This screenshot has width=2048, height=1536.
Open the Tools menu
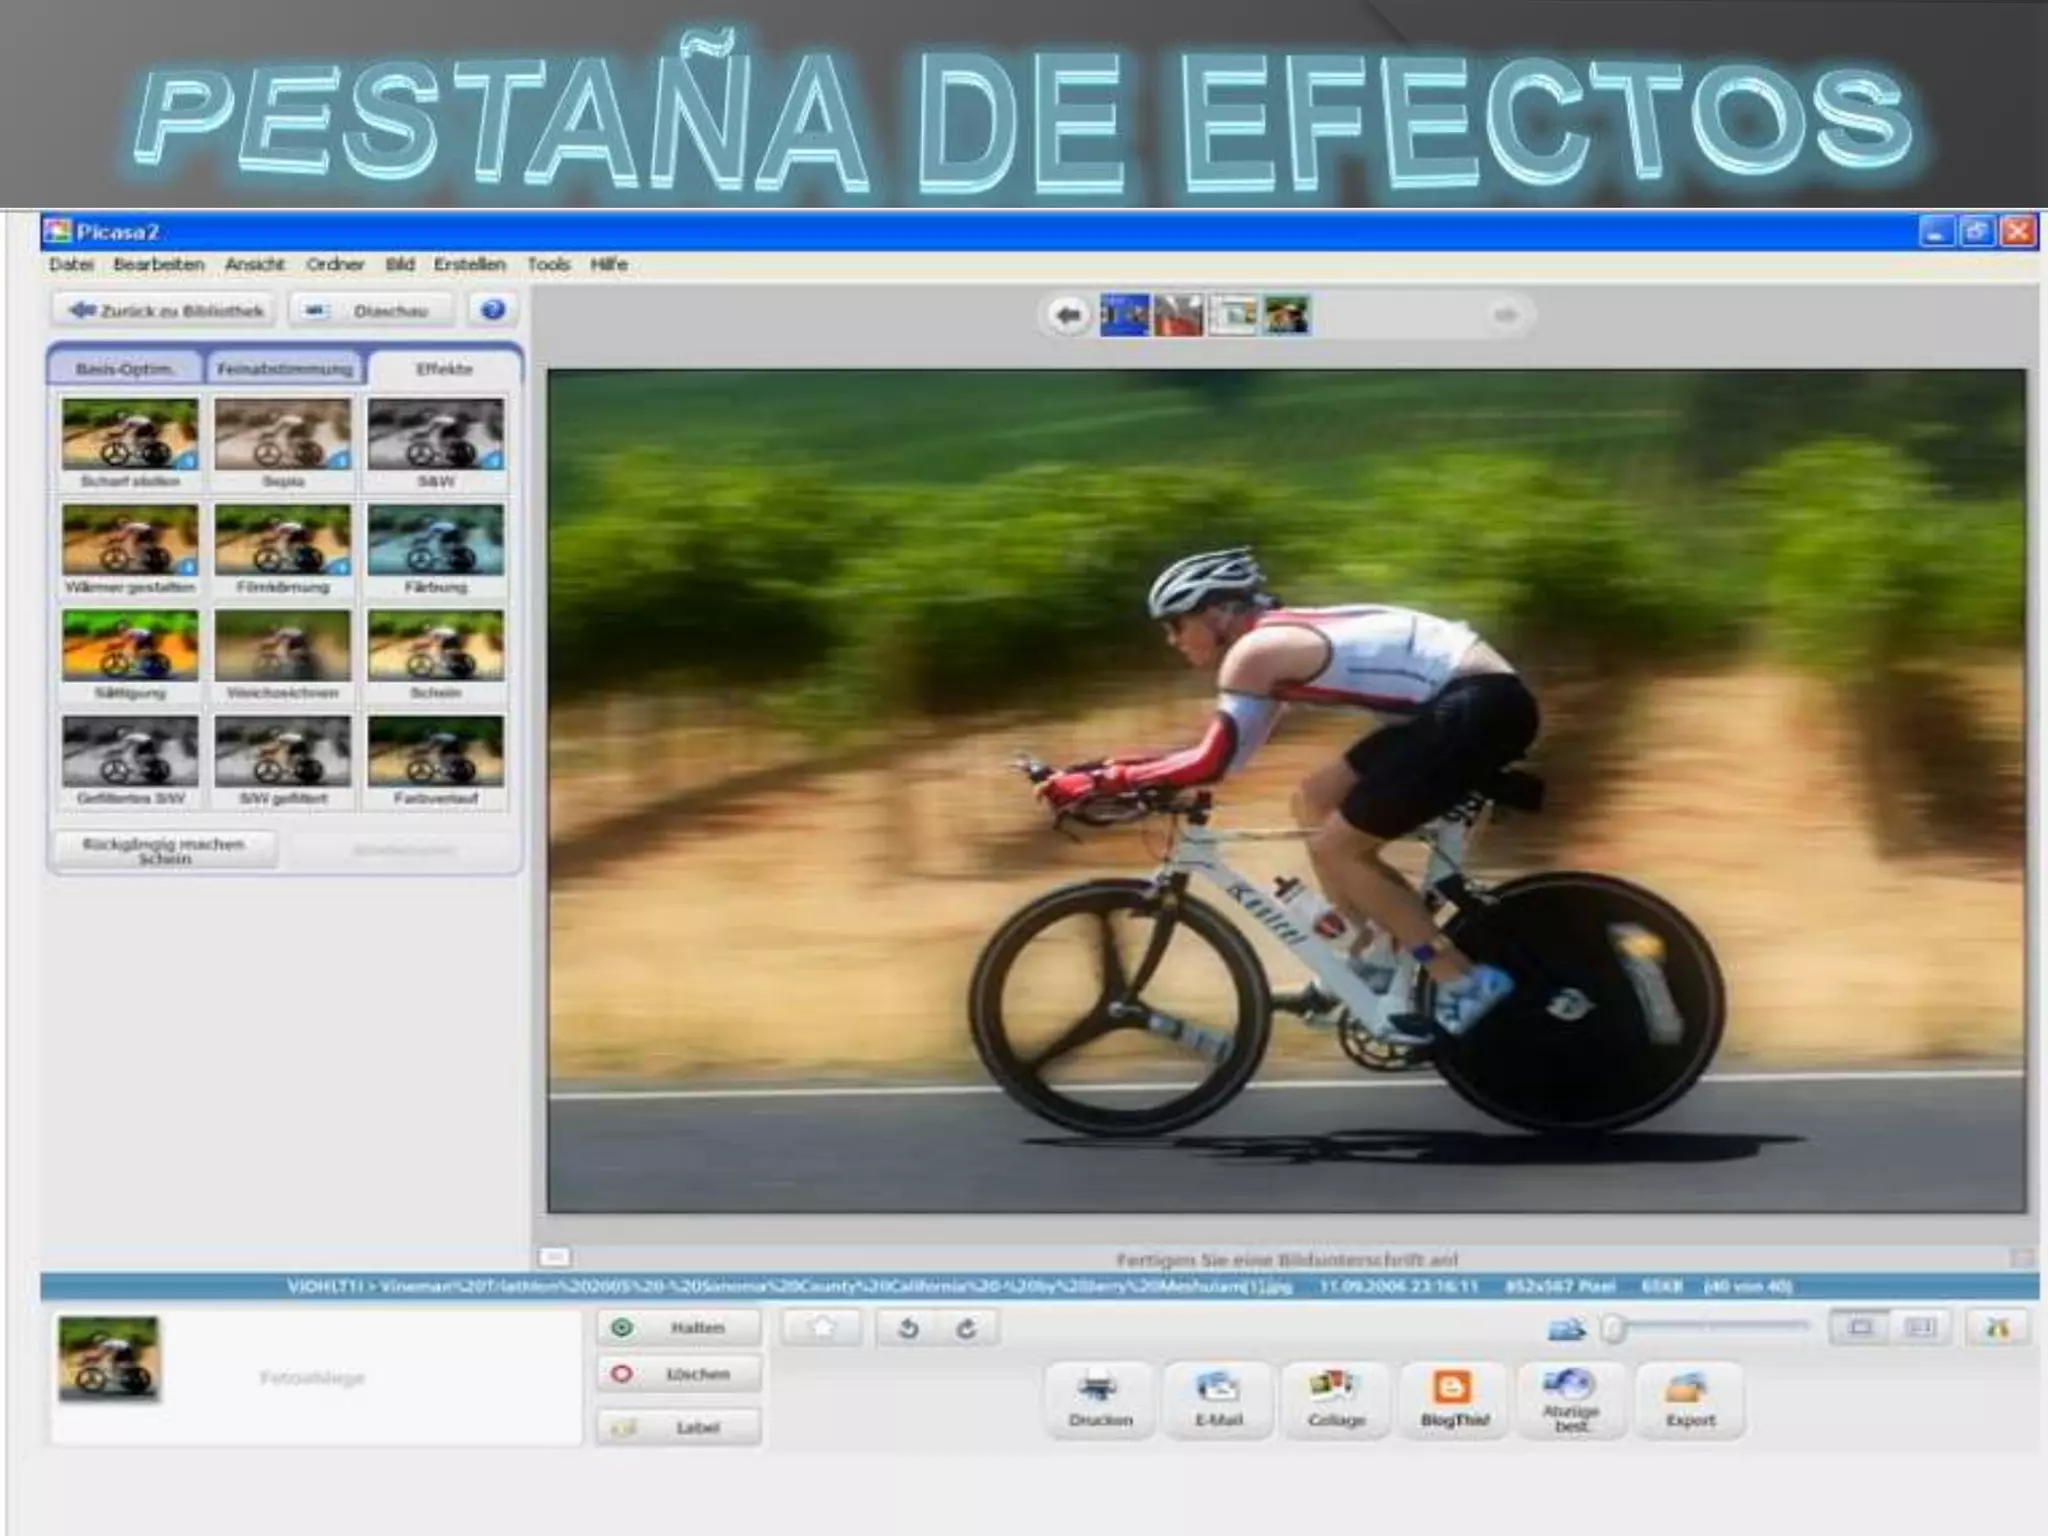[x=548, y=264]
